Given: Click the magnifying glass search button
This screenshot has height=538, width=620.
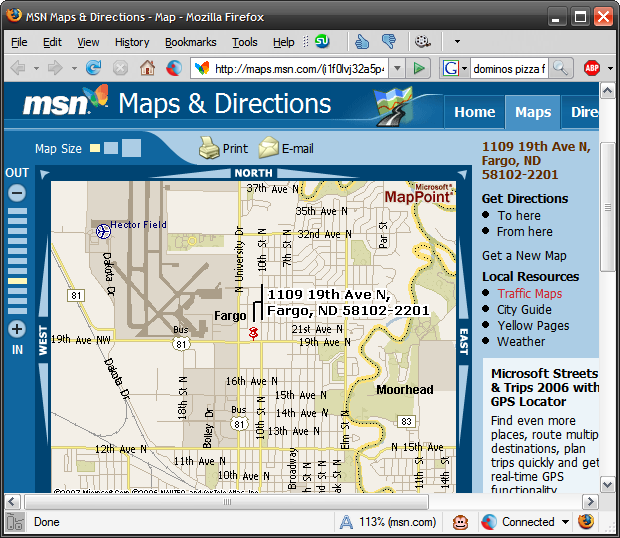Looking at the screenshot, I should [x=561, y=68].
